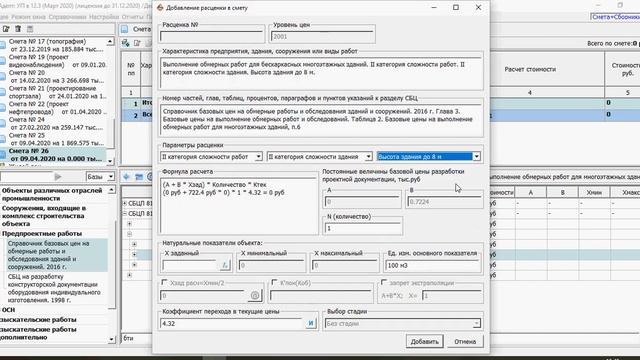Click the search field in left panel
640x360 pixels.
point(27,177)
